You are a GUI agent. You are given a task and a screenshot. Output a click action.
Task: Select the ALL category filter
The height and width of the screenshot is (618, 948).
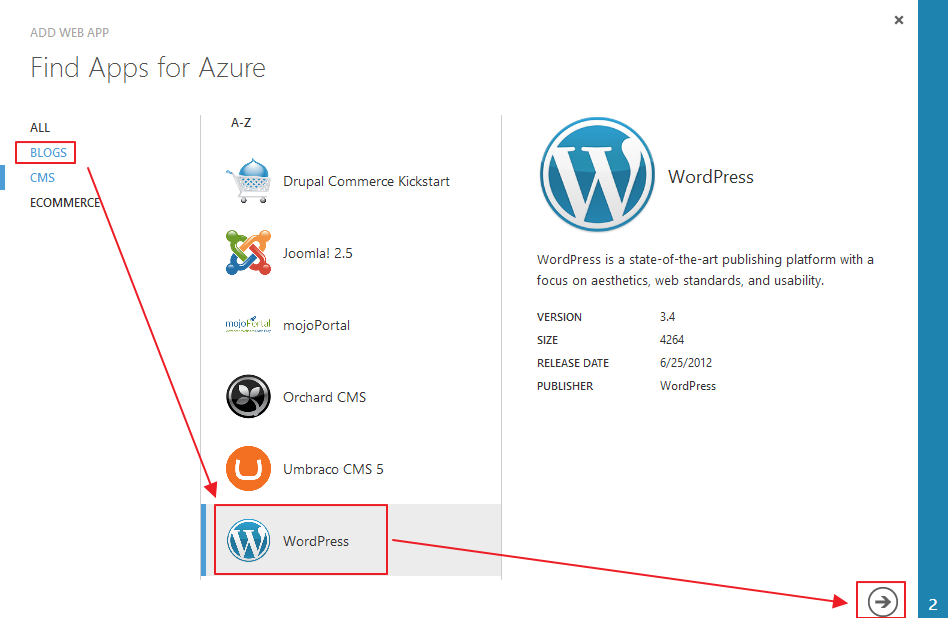point(40,128)
